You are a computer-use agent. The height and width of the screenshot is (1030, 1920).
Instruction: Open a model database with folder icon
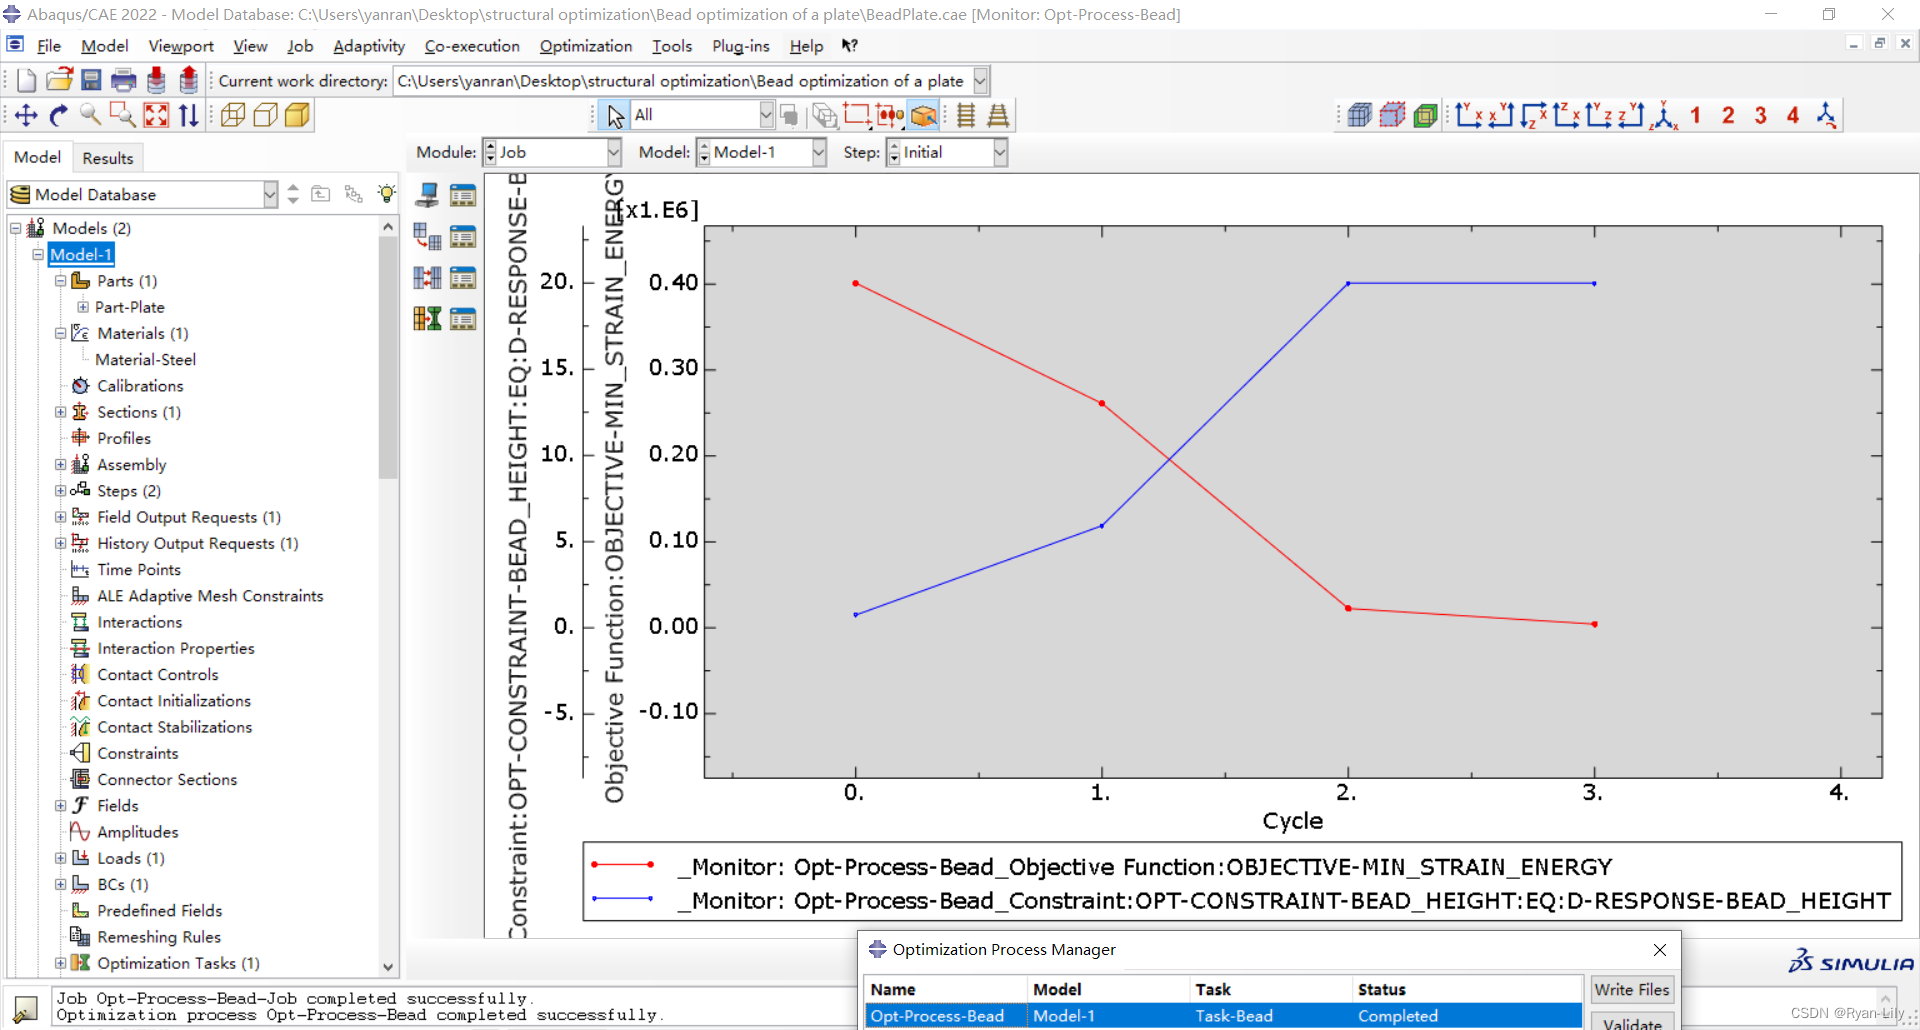[59, 81]
